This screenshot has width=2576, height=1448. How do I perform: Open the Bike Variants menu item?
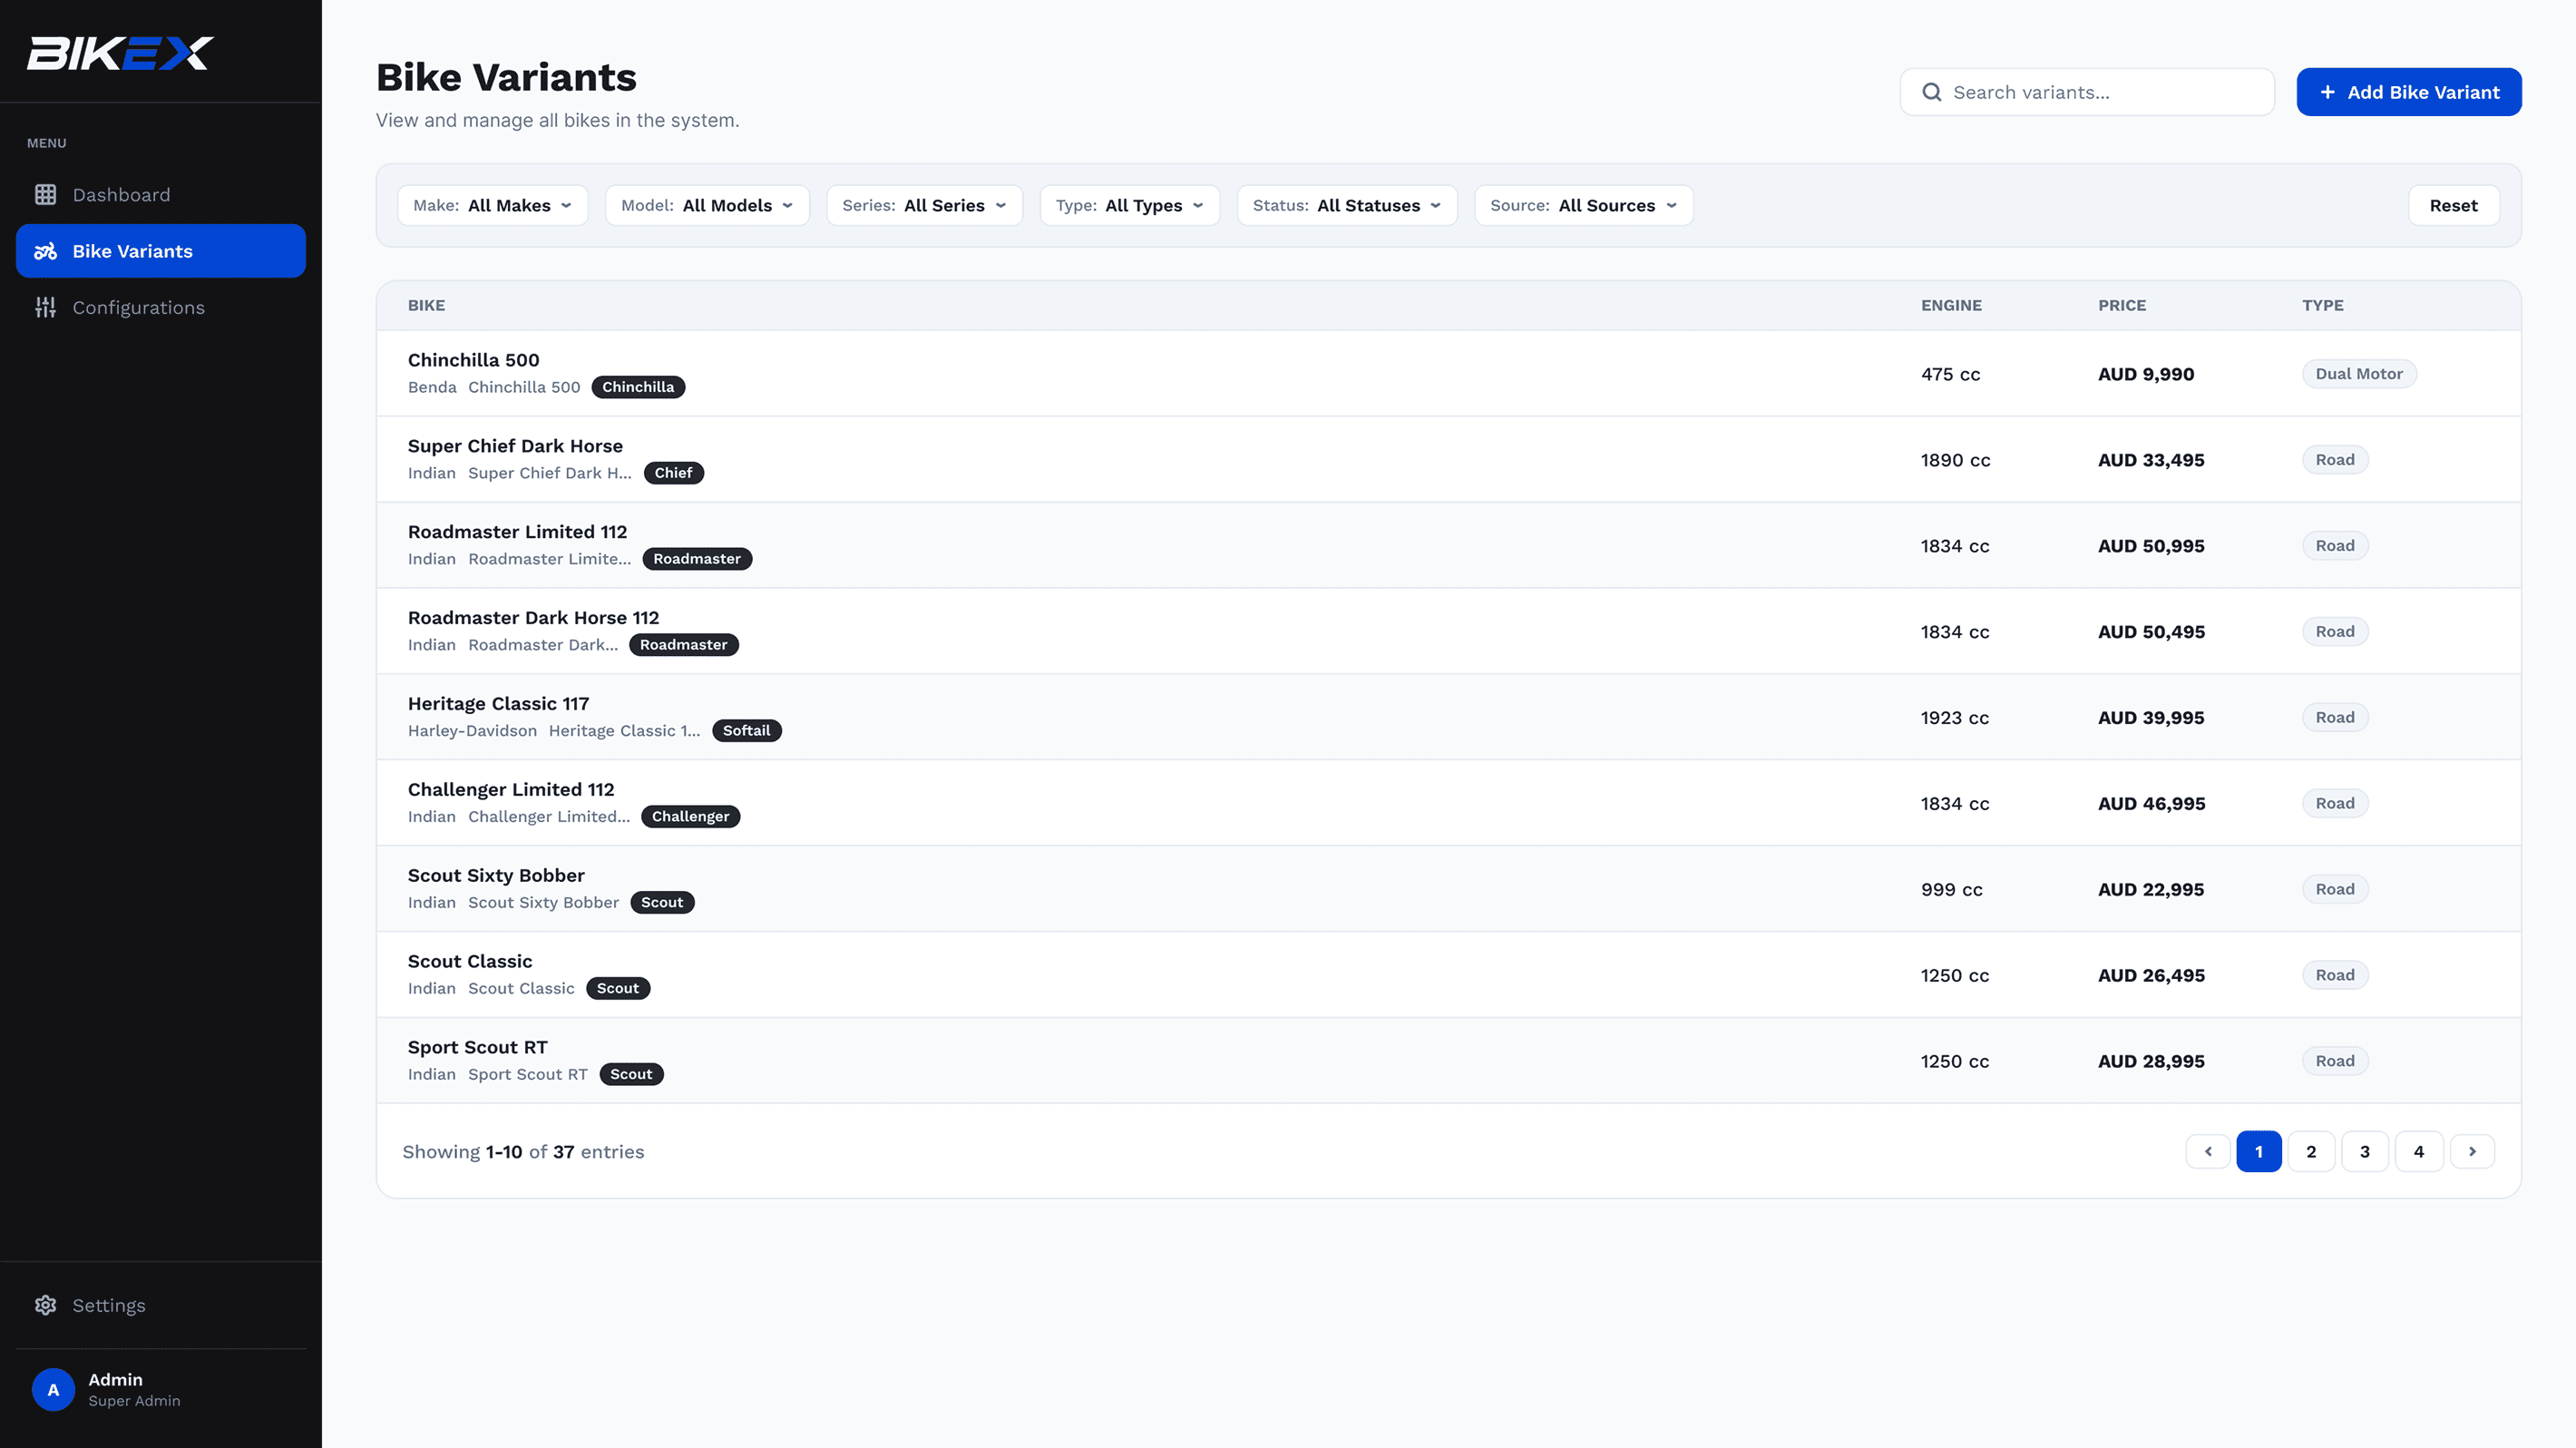click(x=161, y=251)
